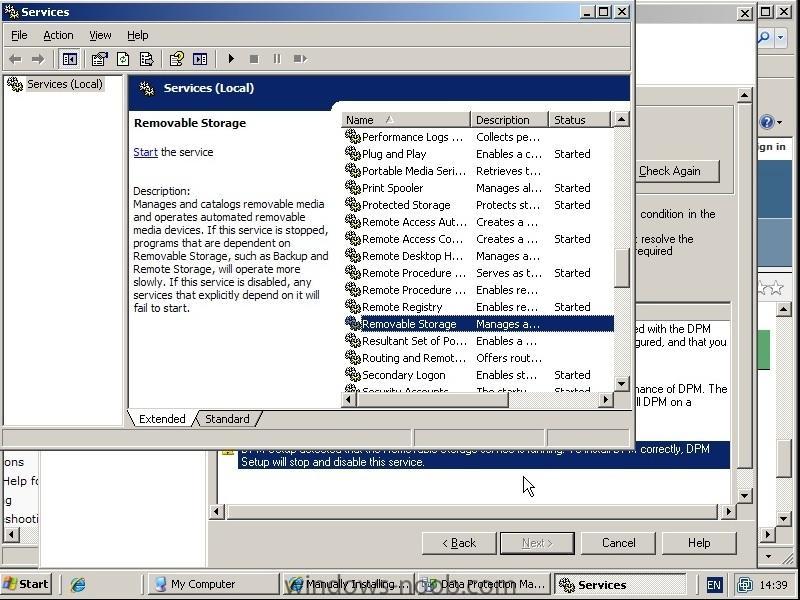Click the Print Spooler gear icon

(353, 187)
